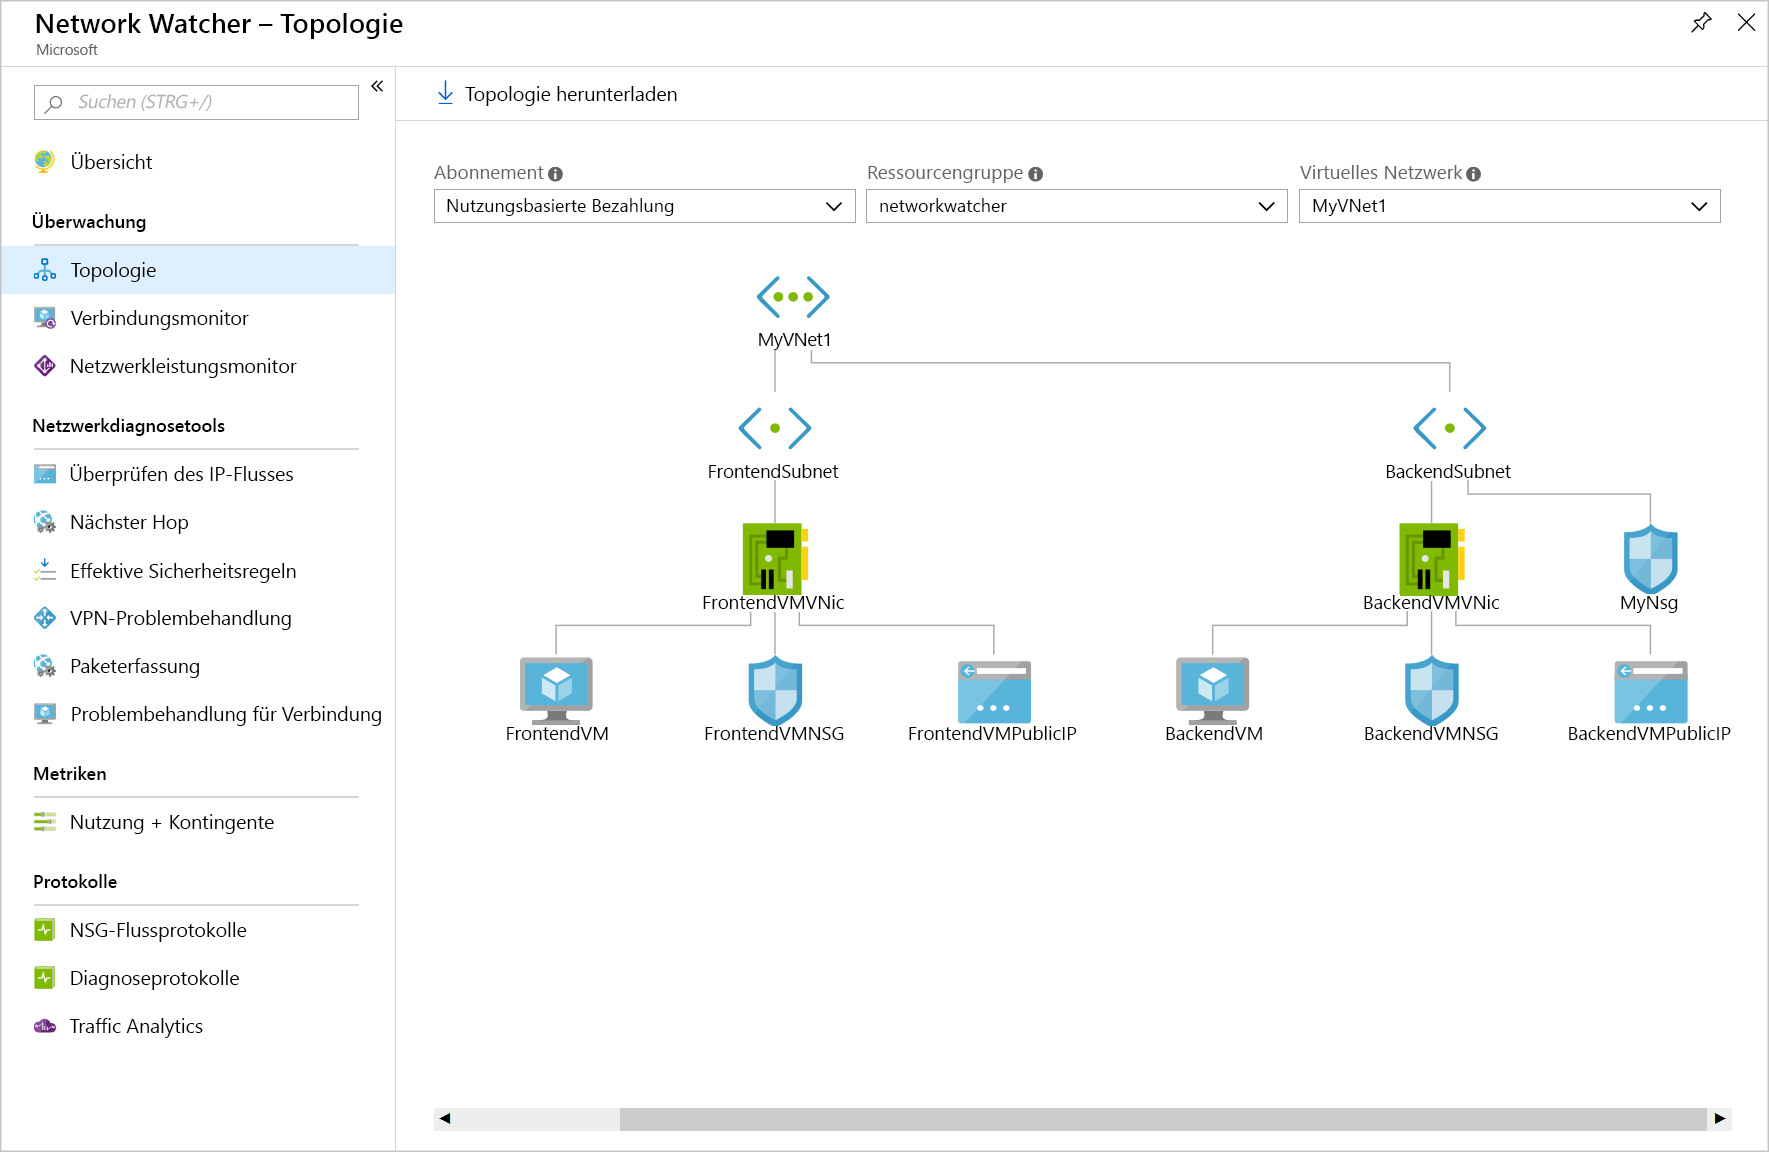Select the FrontendVMNSG shield icon
1769x1152 pixels.
[773, 690]
